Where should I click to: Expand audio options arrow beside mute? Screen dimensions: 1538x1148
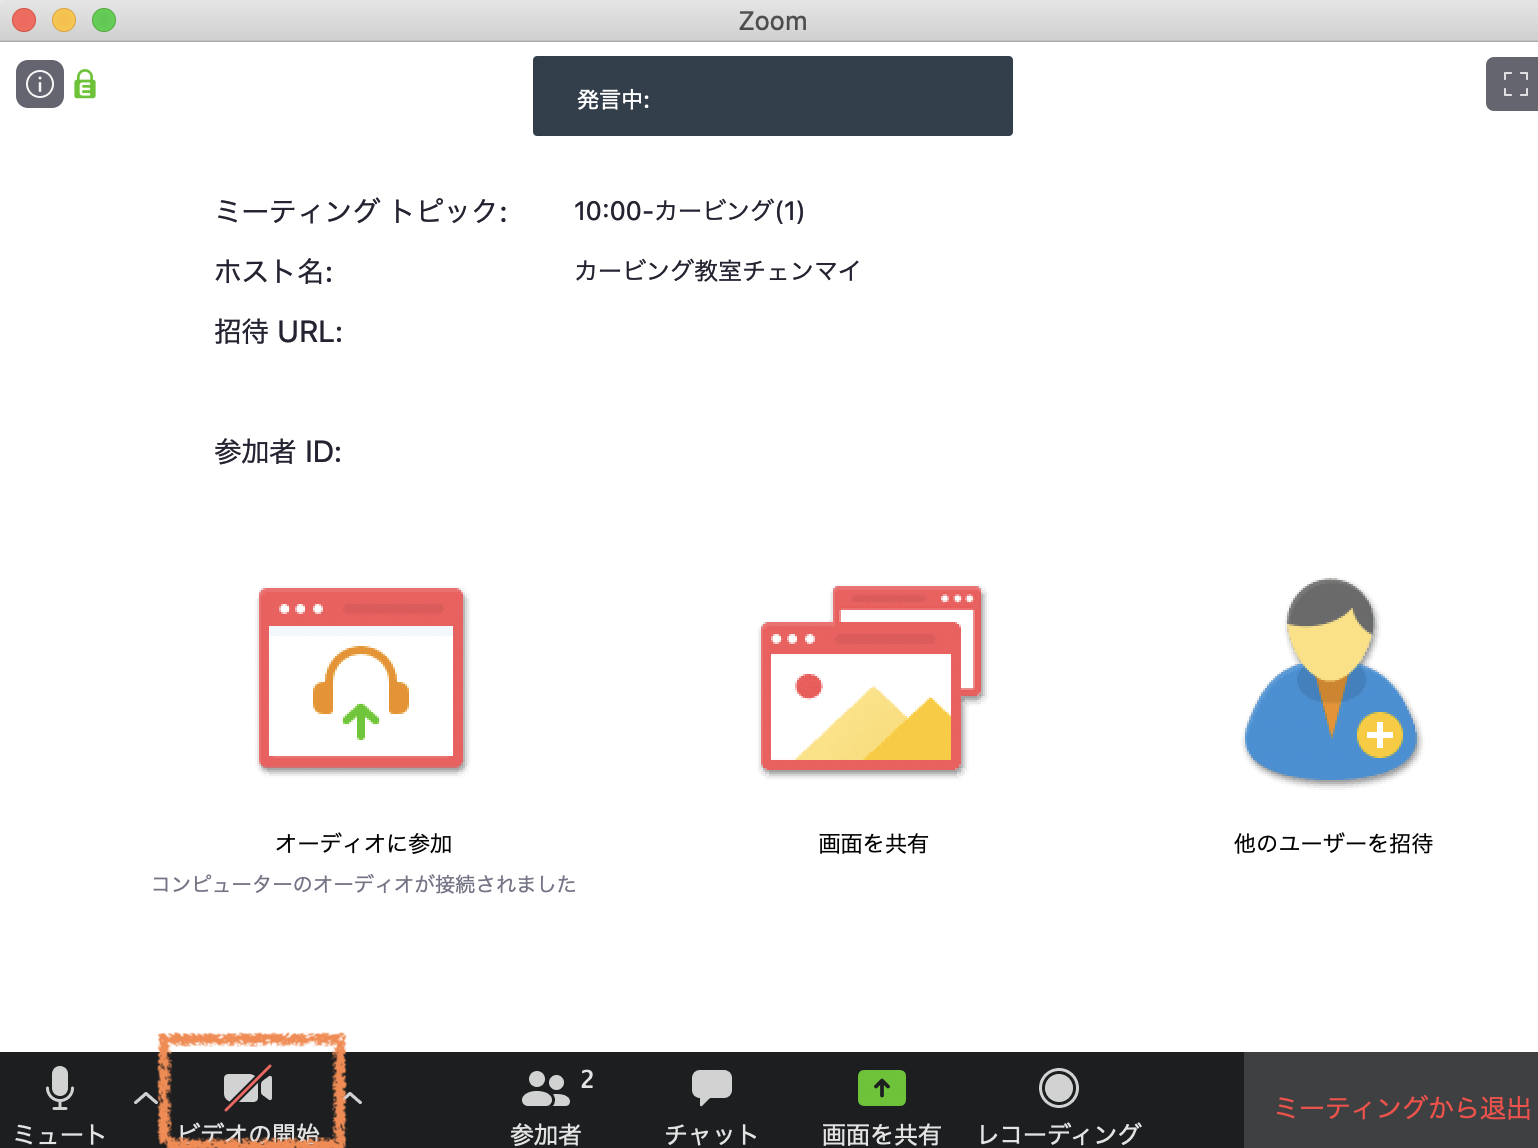pyautogui.click(x=146, y=1098)
